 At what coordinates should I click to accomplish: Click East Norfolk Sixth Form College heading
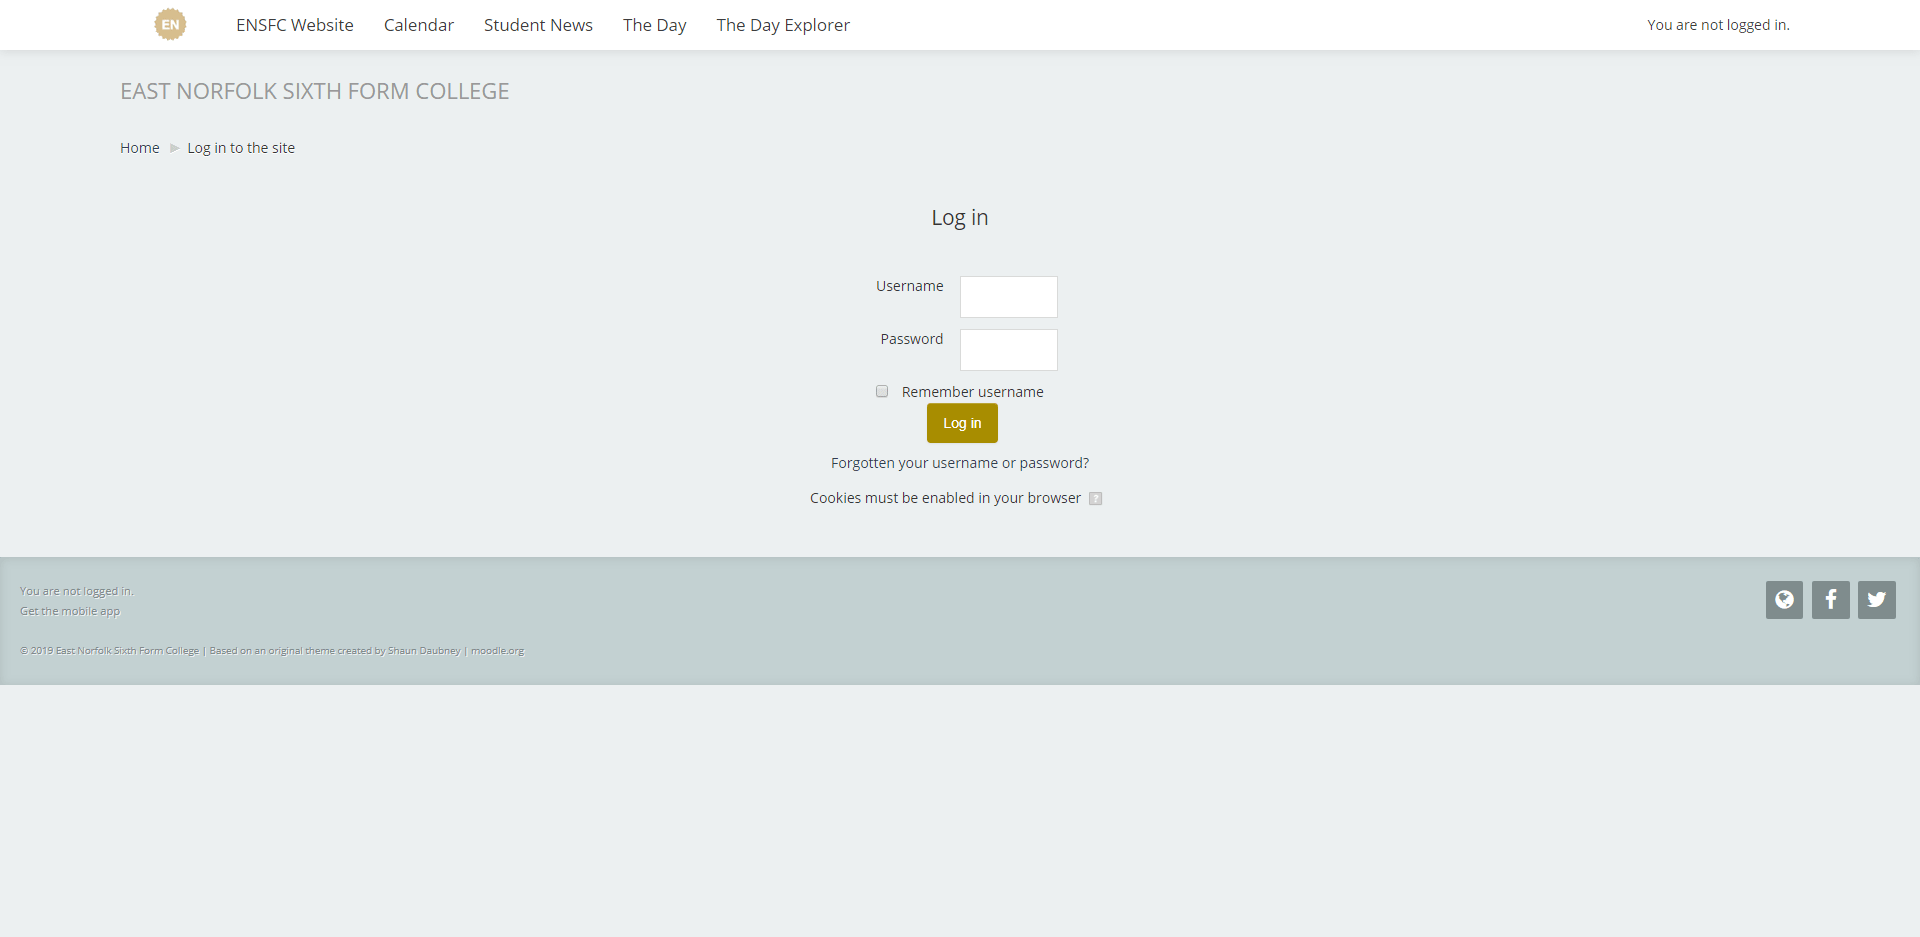click(315, 91)
